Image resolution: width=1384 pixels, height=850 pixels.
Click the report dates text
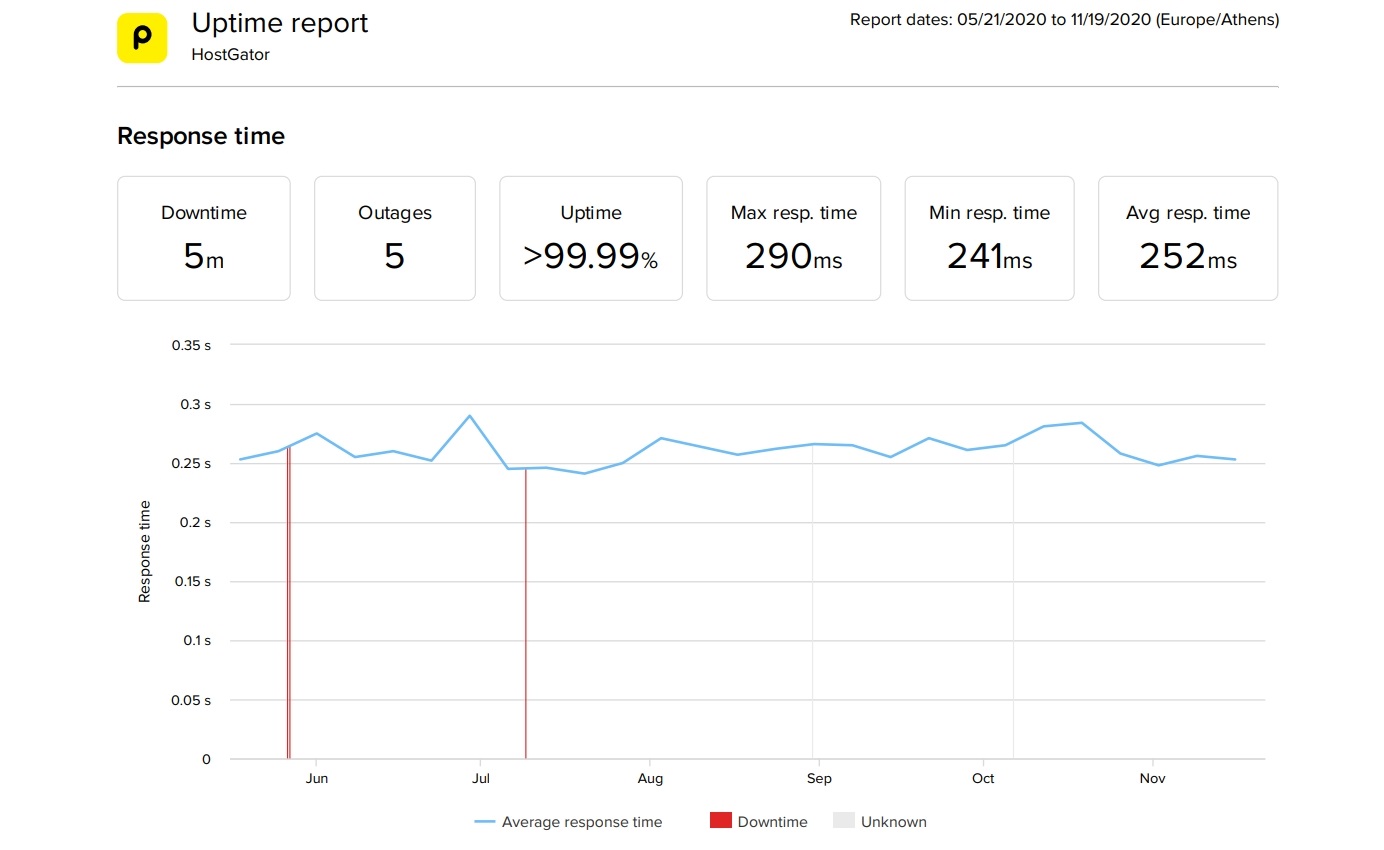[1064, 20]
